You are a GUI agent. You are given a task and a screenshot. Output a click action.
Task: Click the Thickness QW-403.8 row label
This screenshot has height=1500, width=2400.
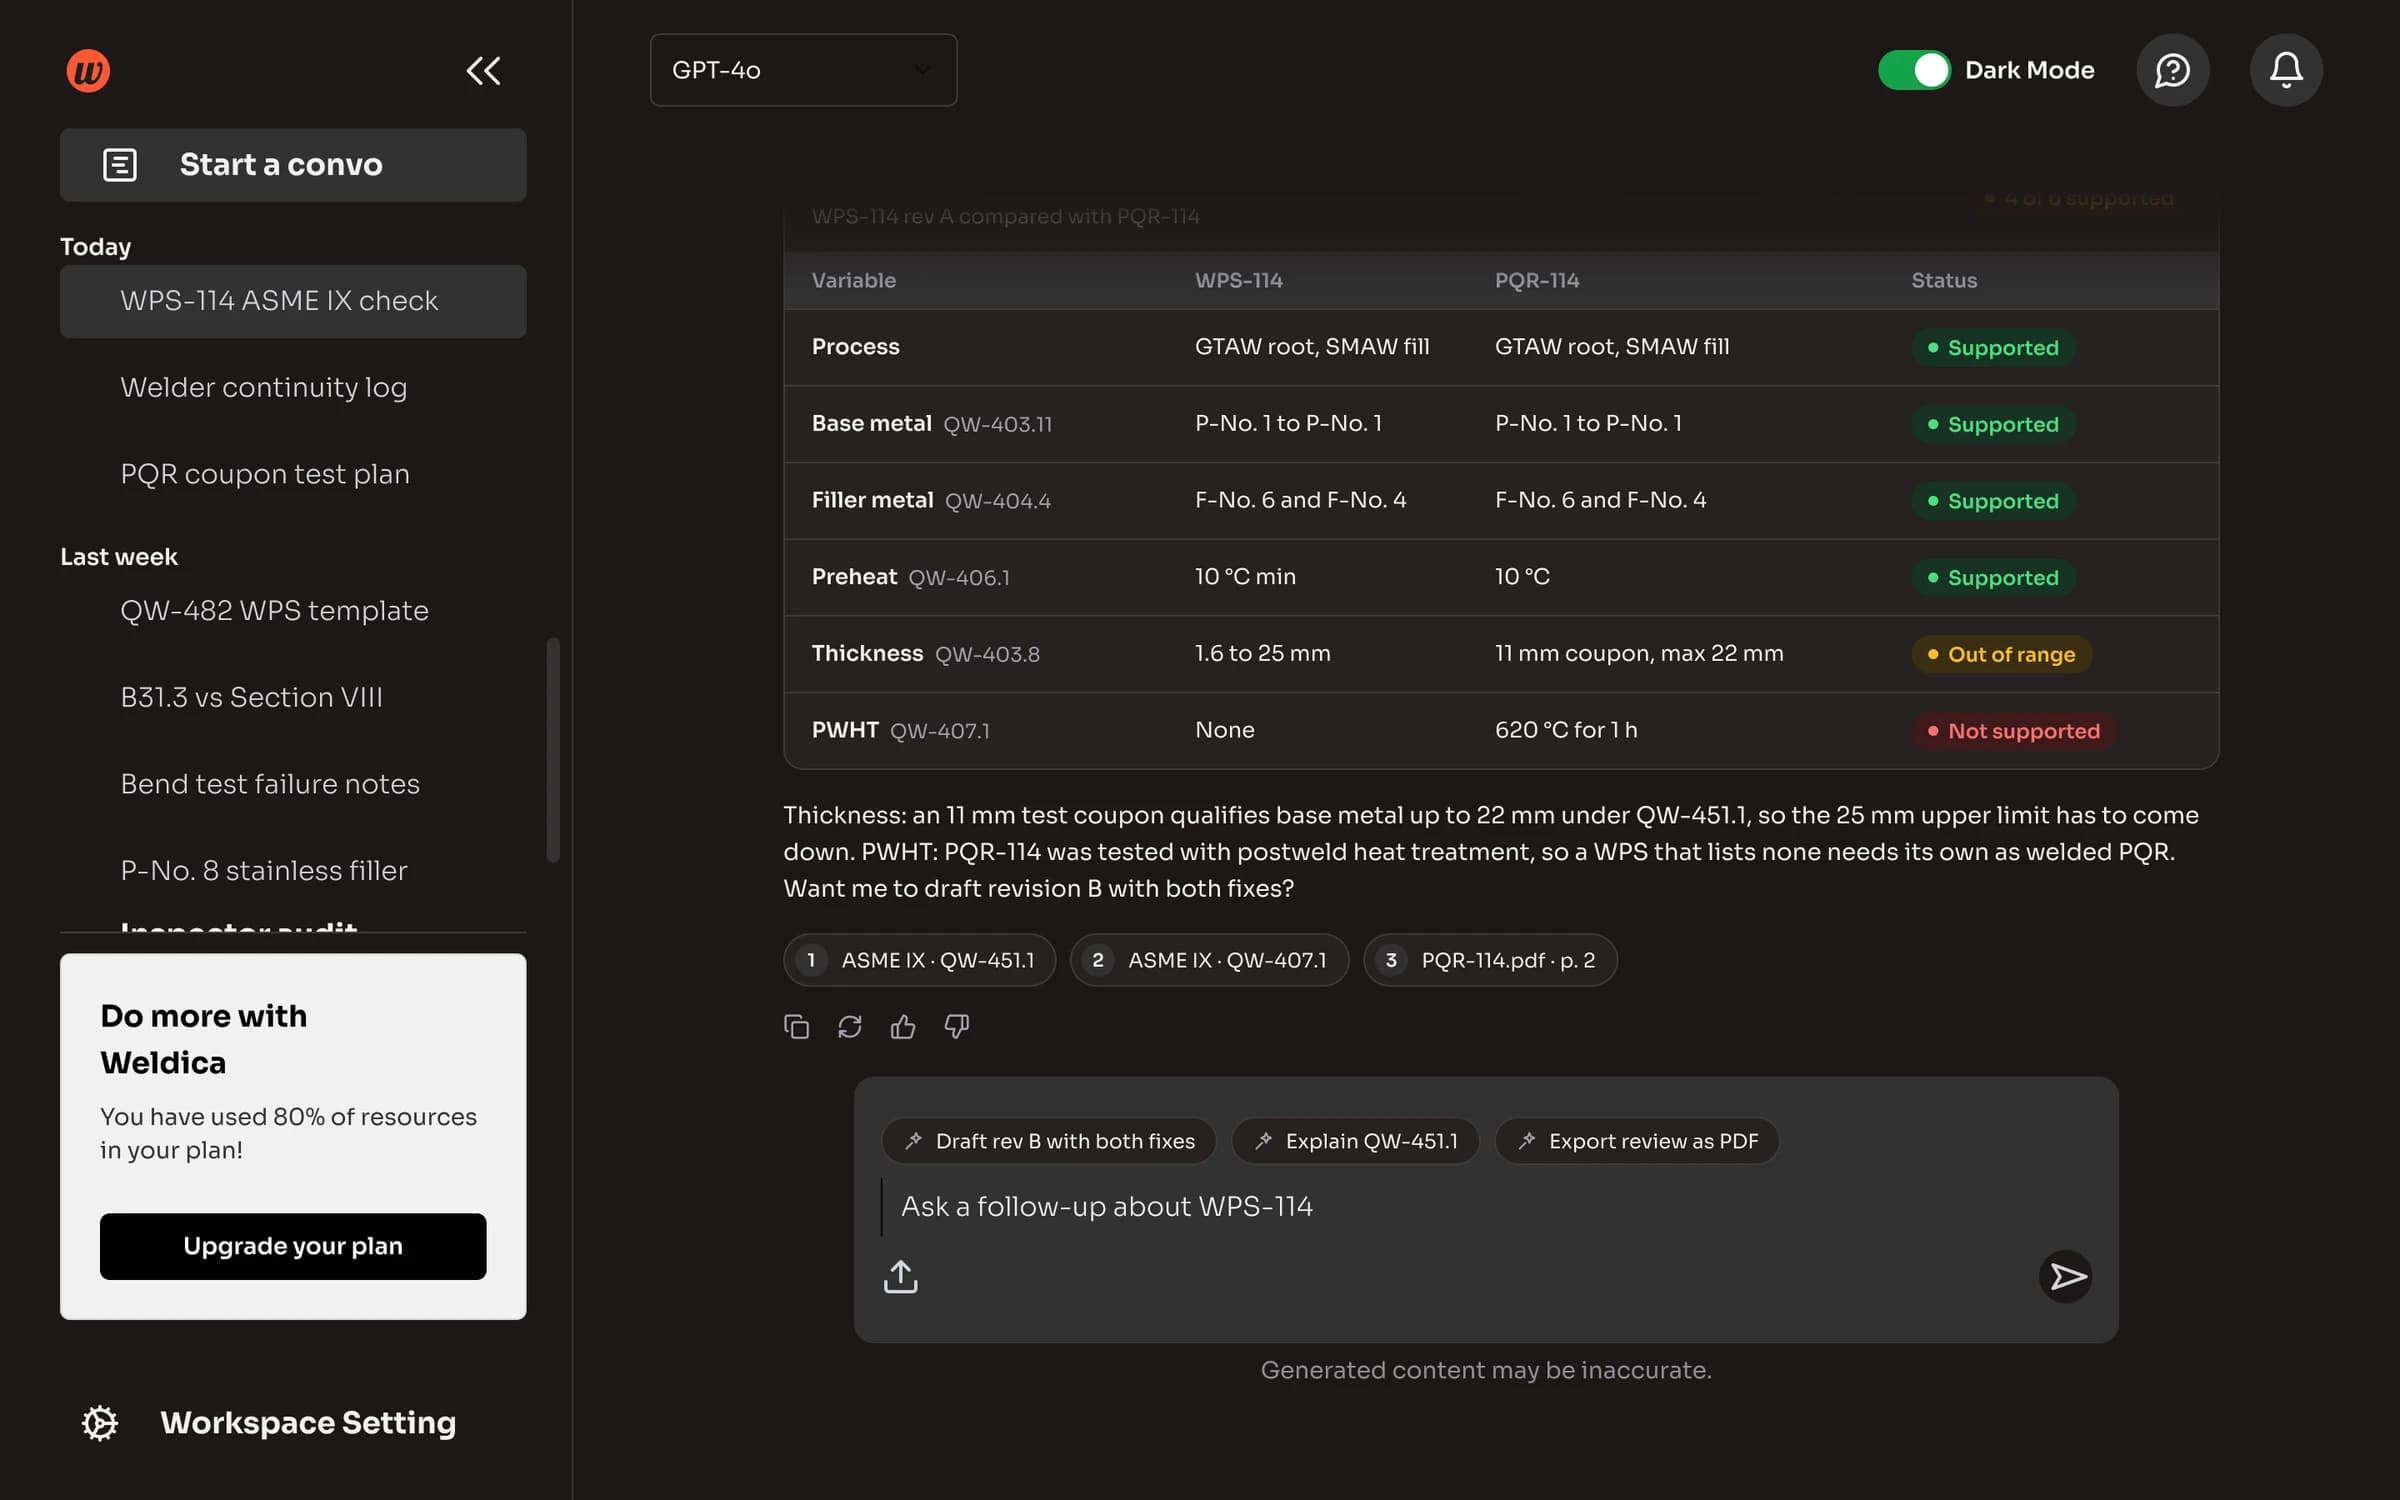click(925, 654)
